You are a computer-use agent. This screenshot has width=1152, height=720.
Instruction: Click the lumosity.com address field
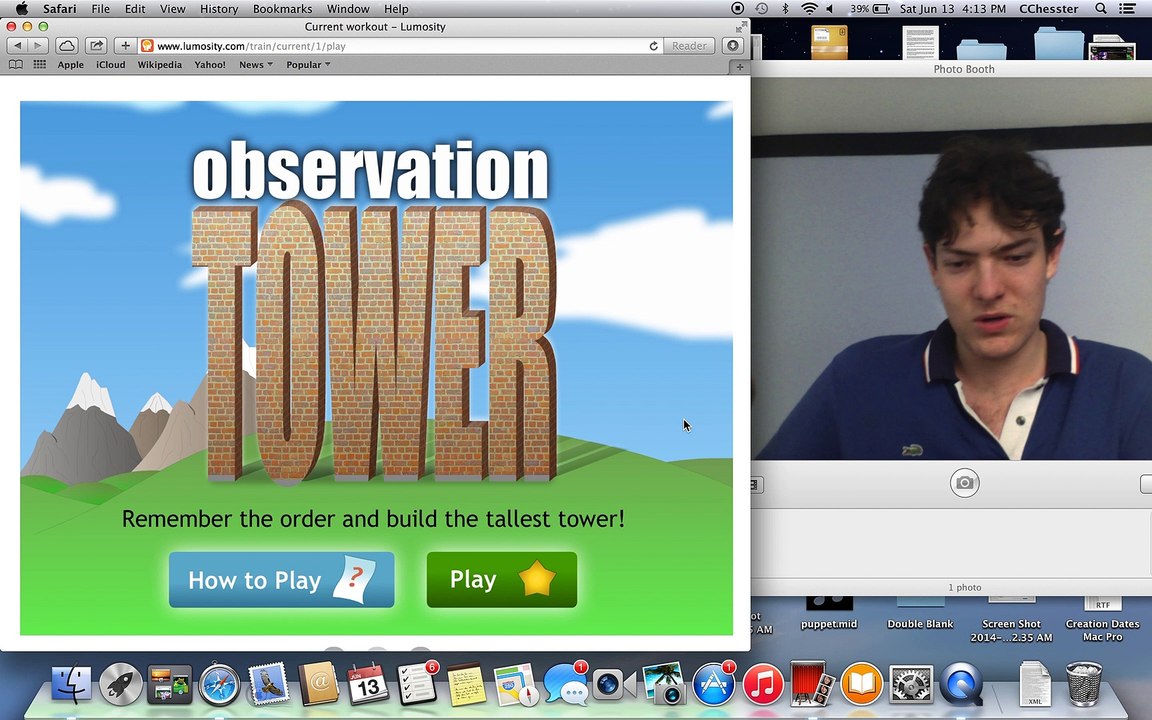tap(400, 46)
